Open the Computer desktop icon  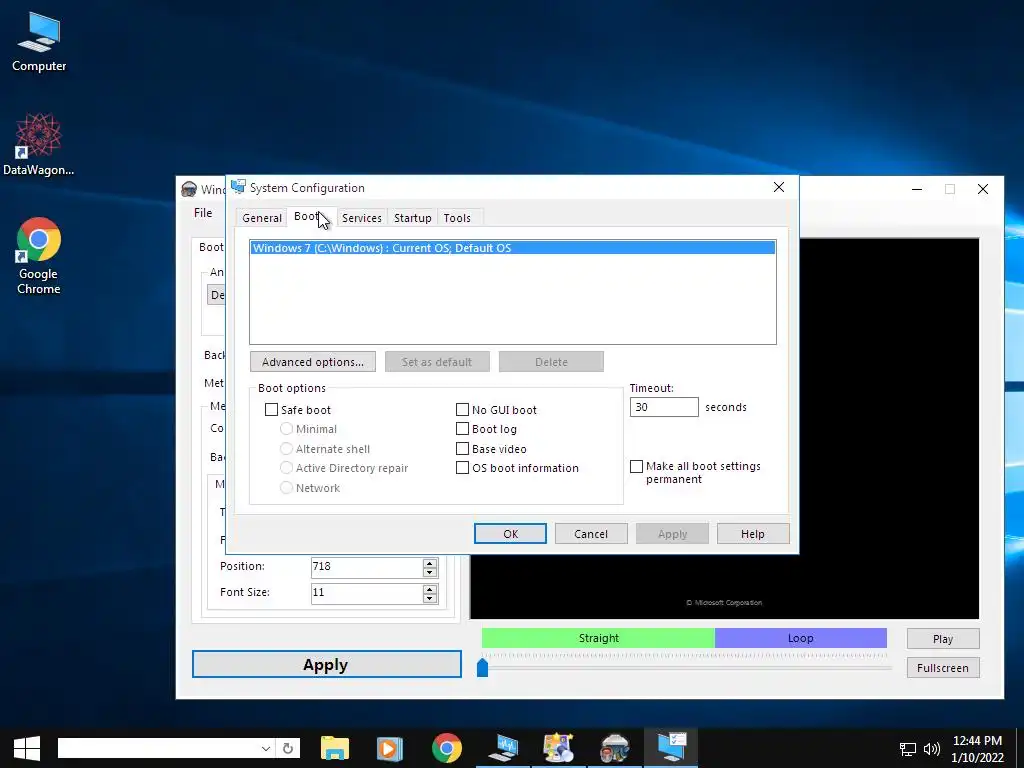point(39,42)
